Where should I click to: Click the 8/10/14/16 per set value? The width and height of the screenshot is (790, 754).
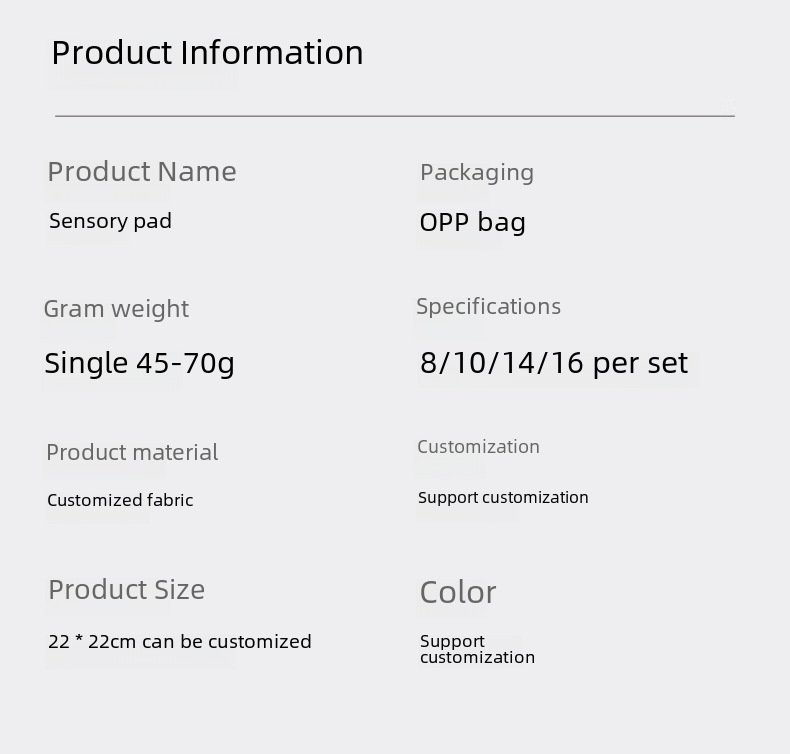pyautogui.click(x=553, y=363)
